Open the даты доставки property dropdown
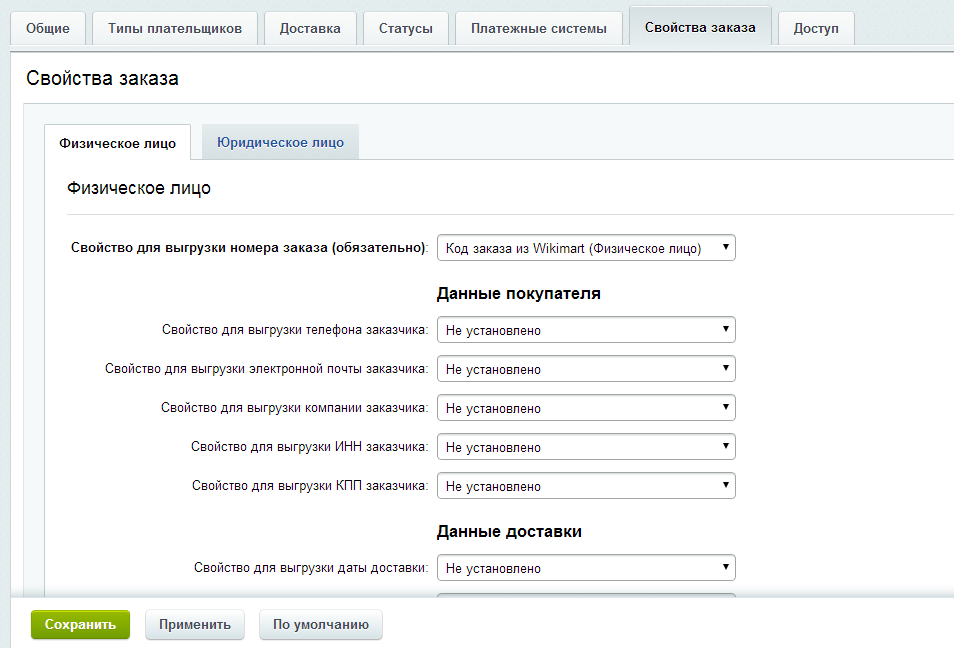Image resolution: width=954 pixels, height=648 pixels. (586, 568)
